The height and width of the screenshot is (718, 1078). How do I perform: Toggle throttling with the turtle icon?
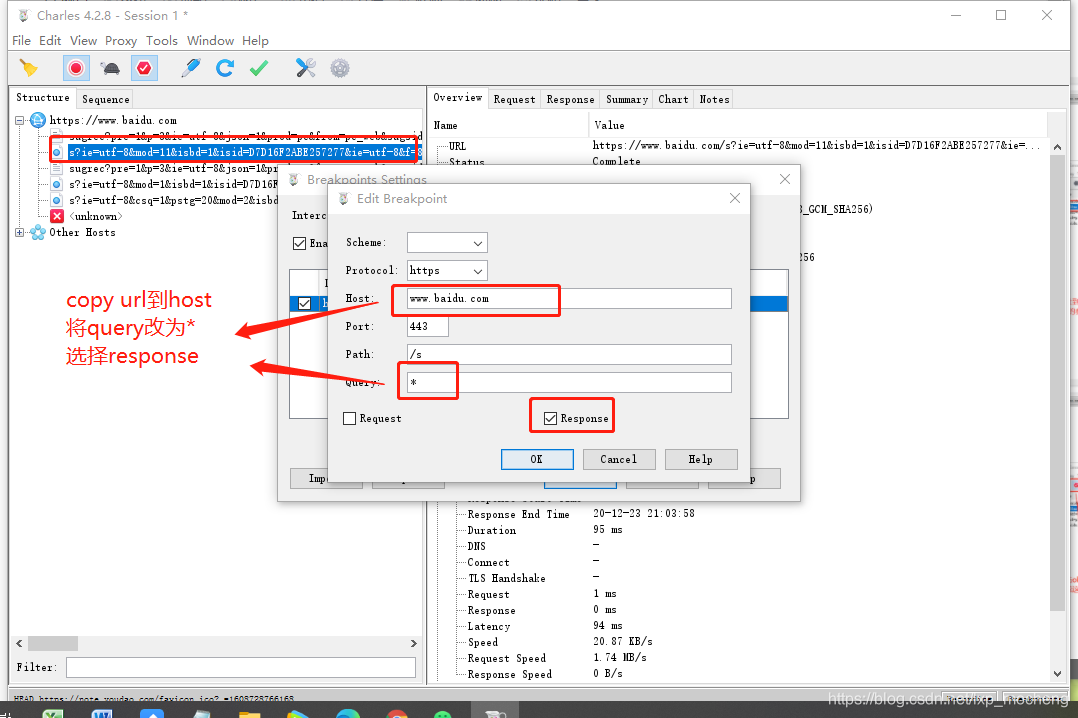pyautogui.click(x=110, y=68)
